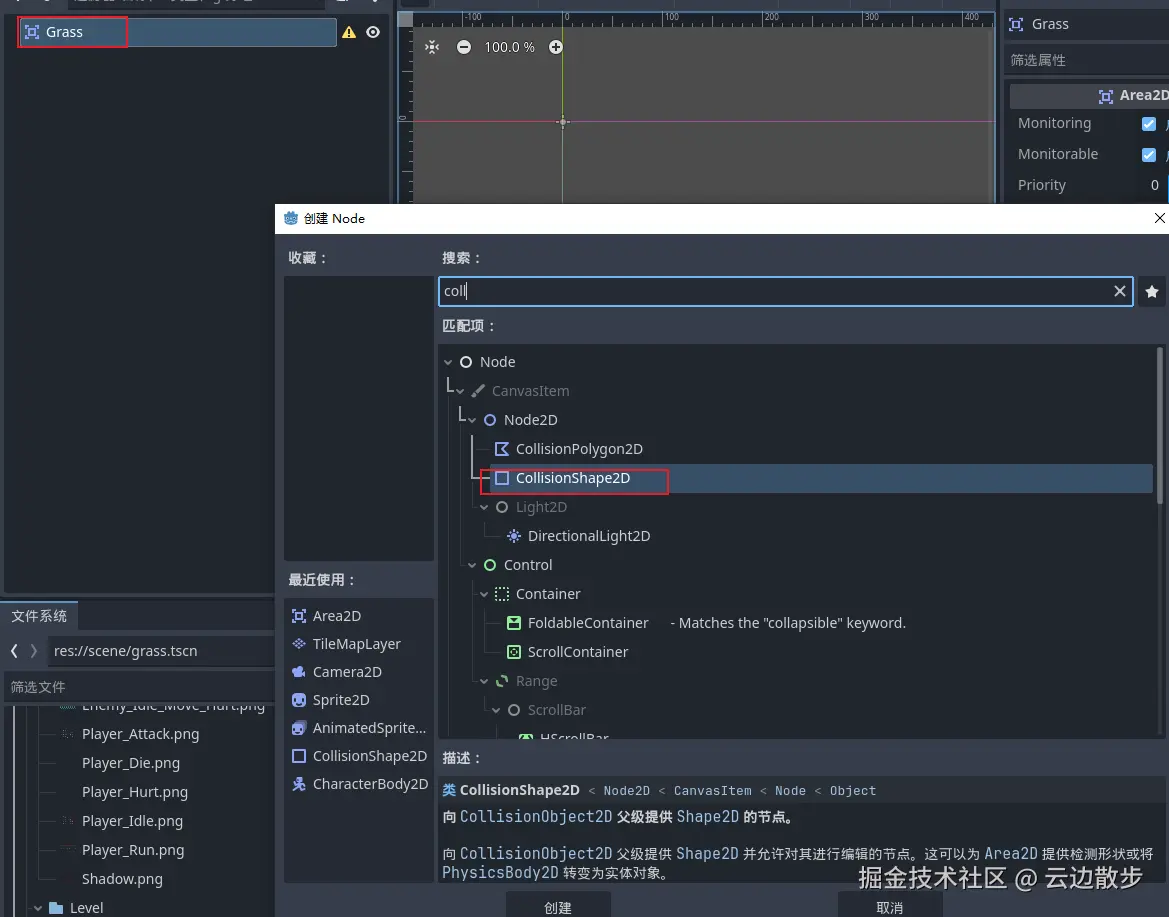Select the Grass node in scene tree
Viewport: 1169px width, 917px height.
pyautogui.click(x=177, y=32)
